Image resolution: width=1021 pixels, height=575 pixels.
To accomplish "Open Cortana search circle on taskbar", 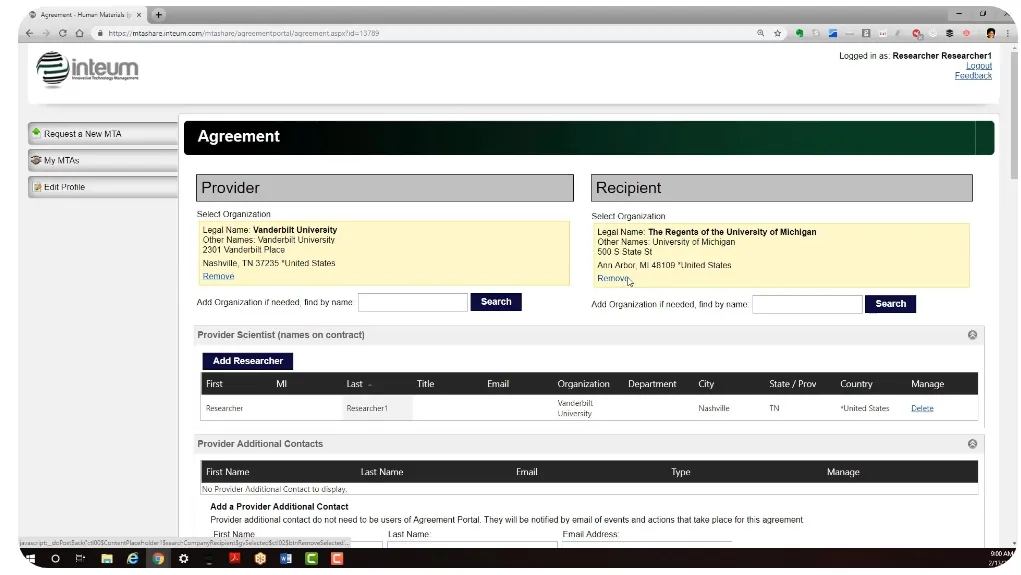I will coord(55,559).
